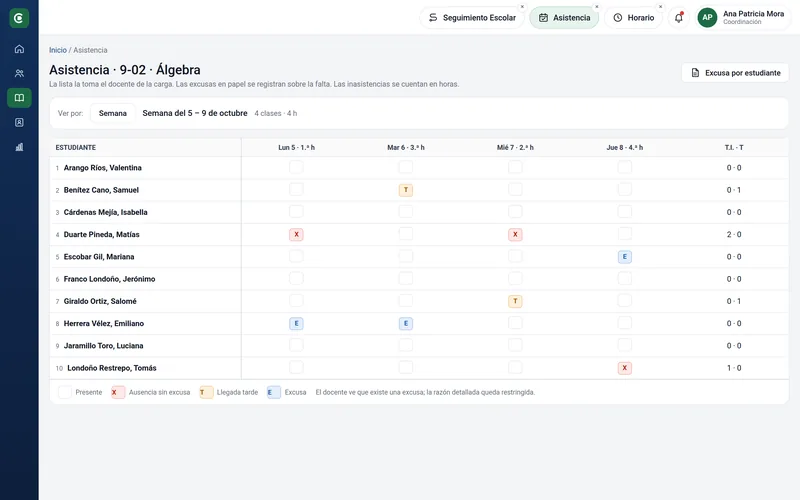Screen dimensions: 800x500
Task: Toggle Arango Ríos attendance for Lun 5
Action: 296,167
